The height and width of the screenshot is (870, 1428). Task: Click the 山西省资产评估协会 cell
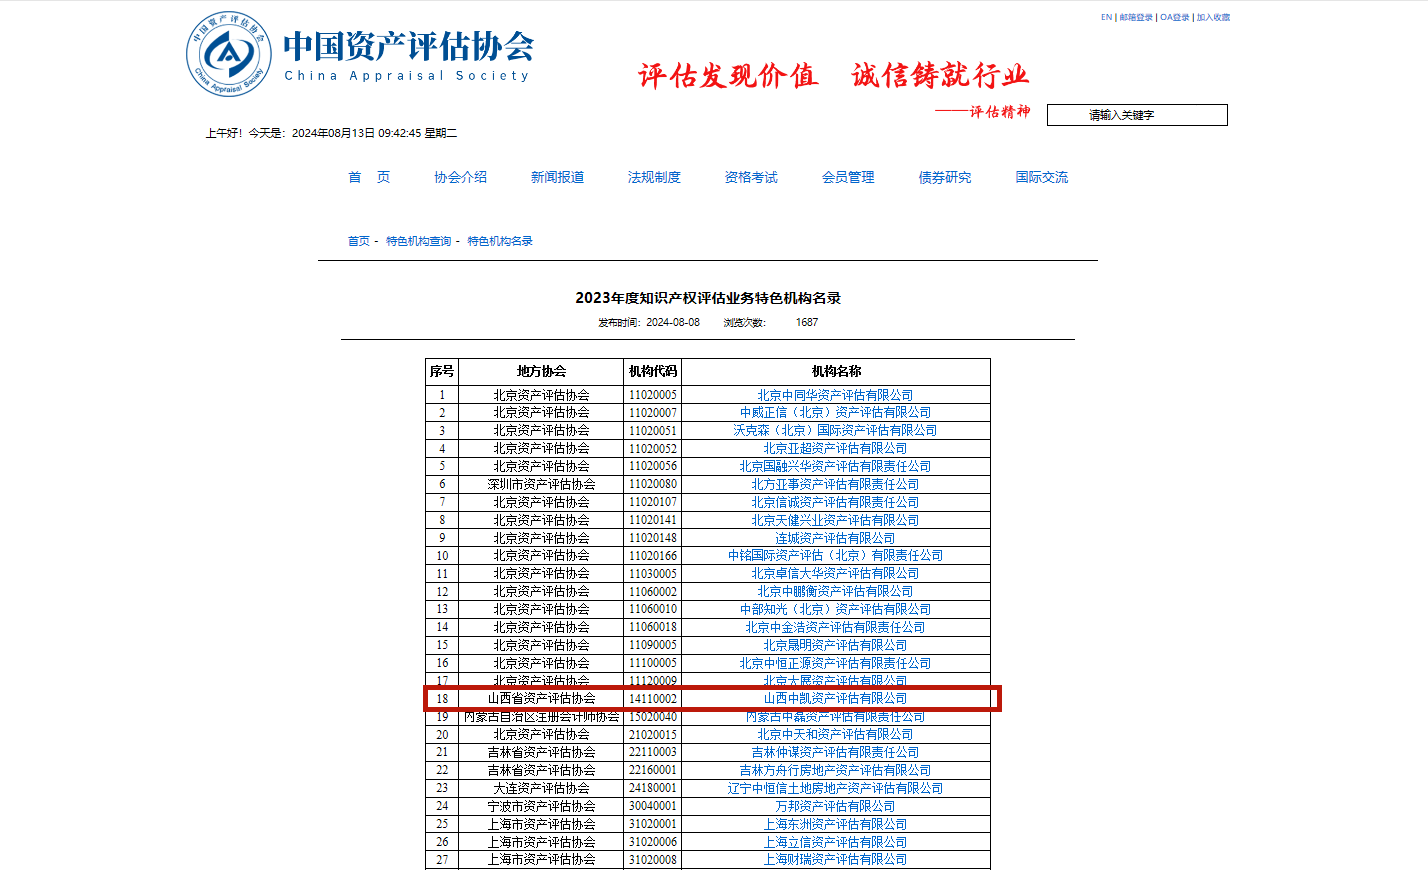coord(541,698)
